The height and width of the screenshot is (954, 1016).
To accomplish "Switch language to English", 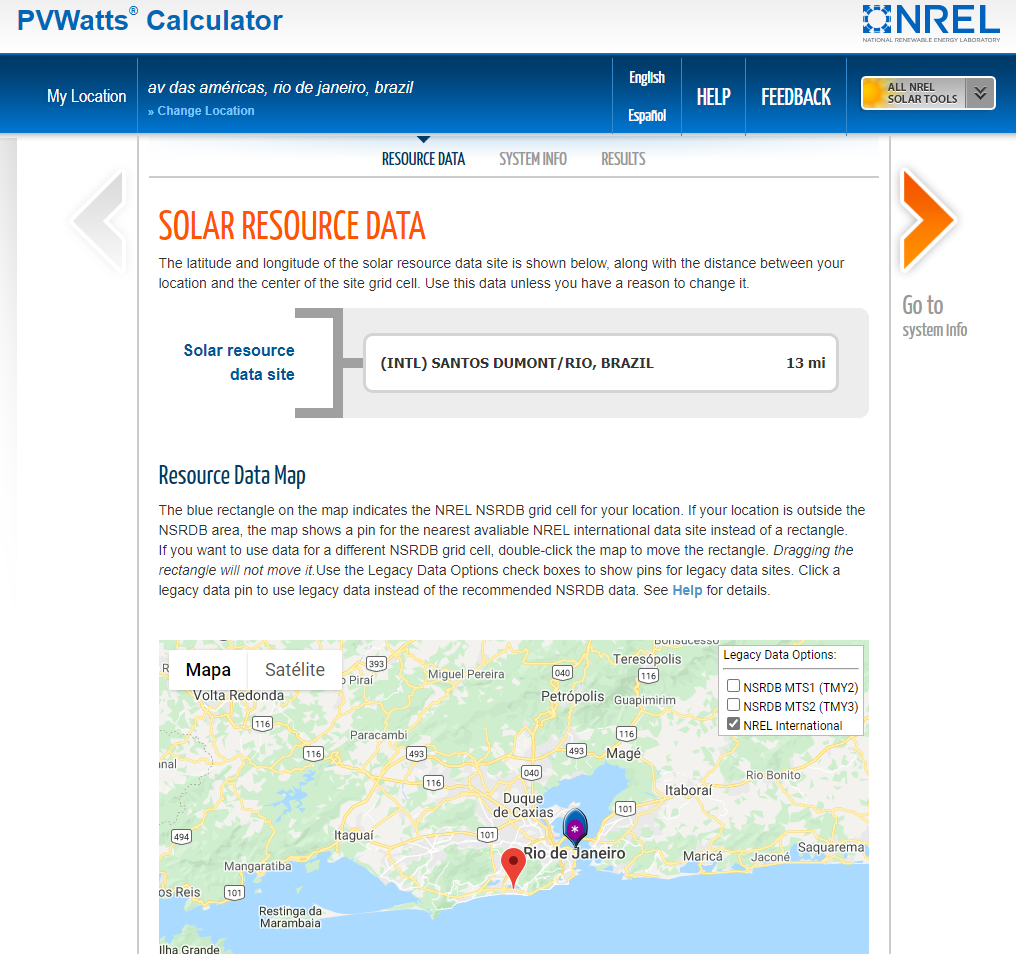I will [647, 78].
